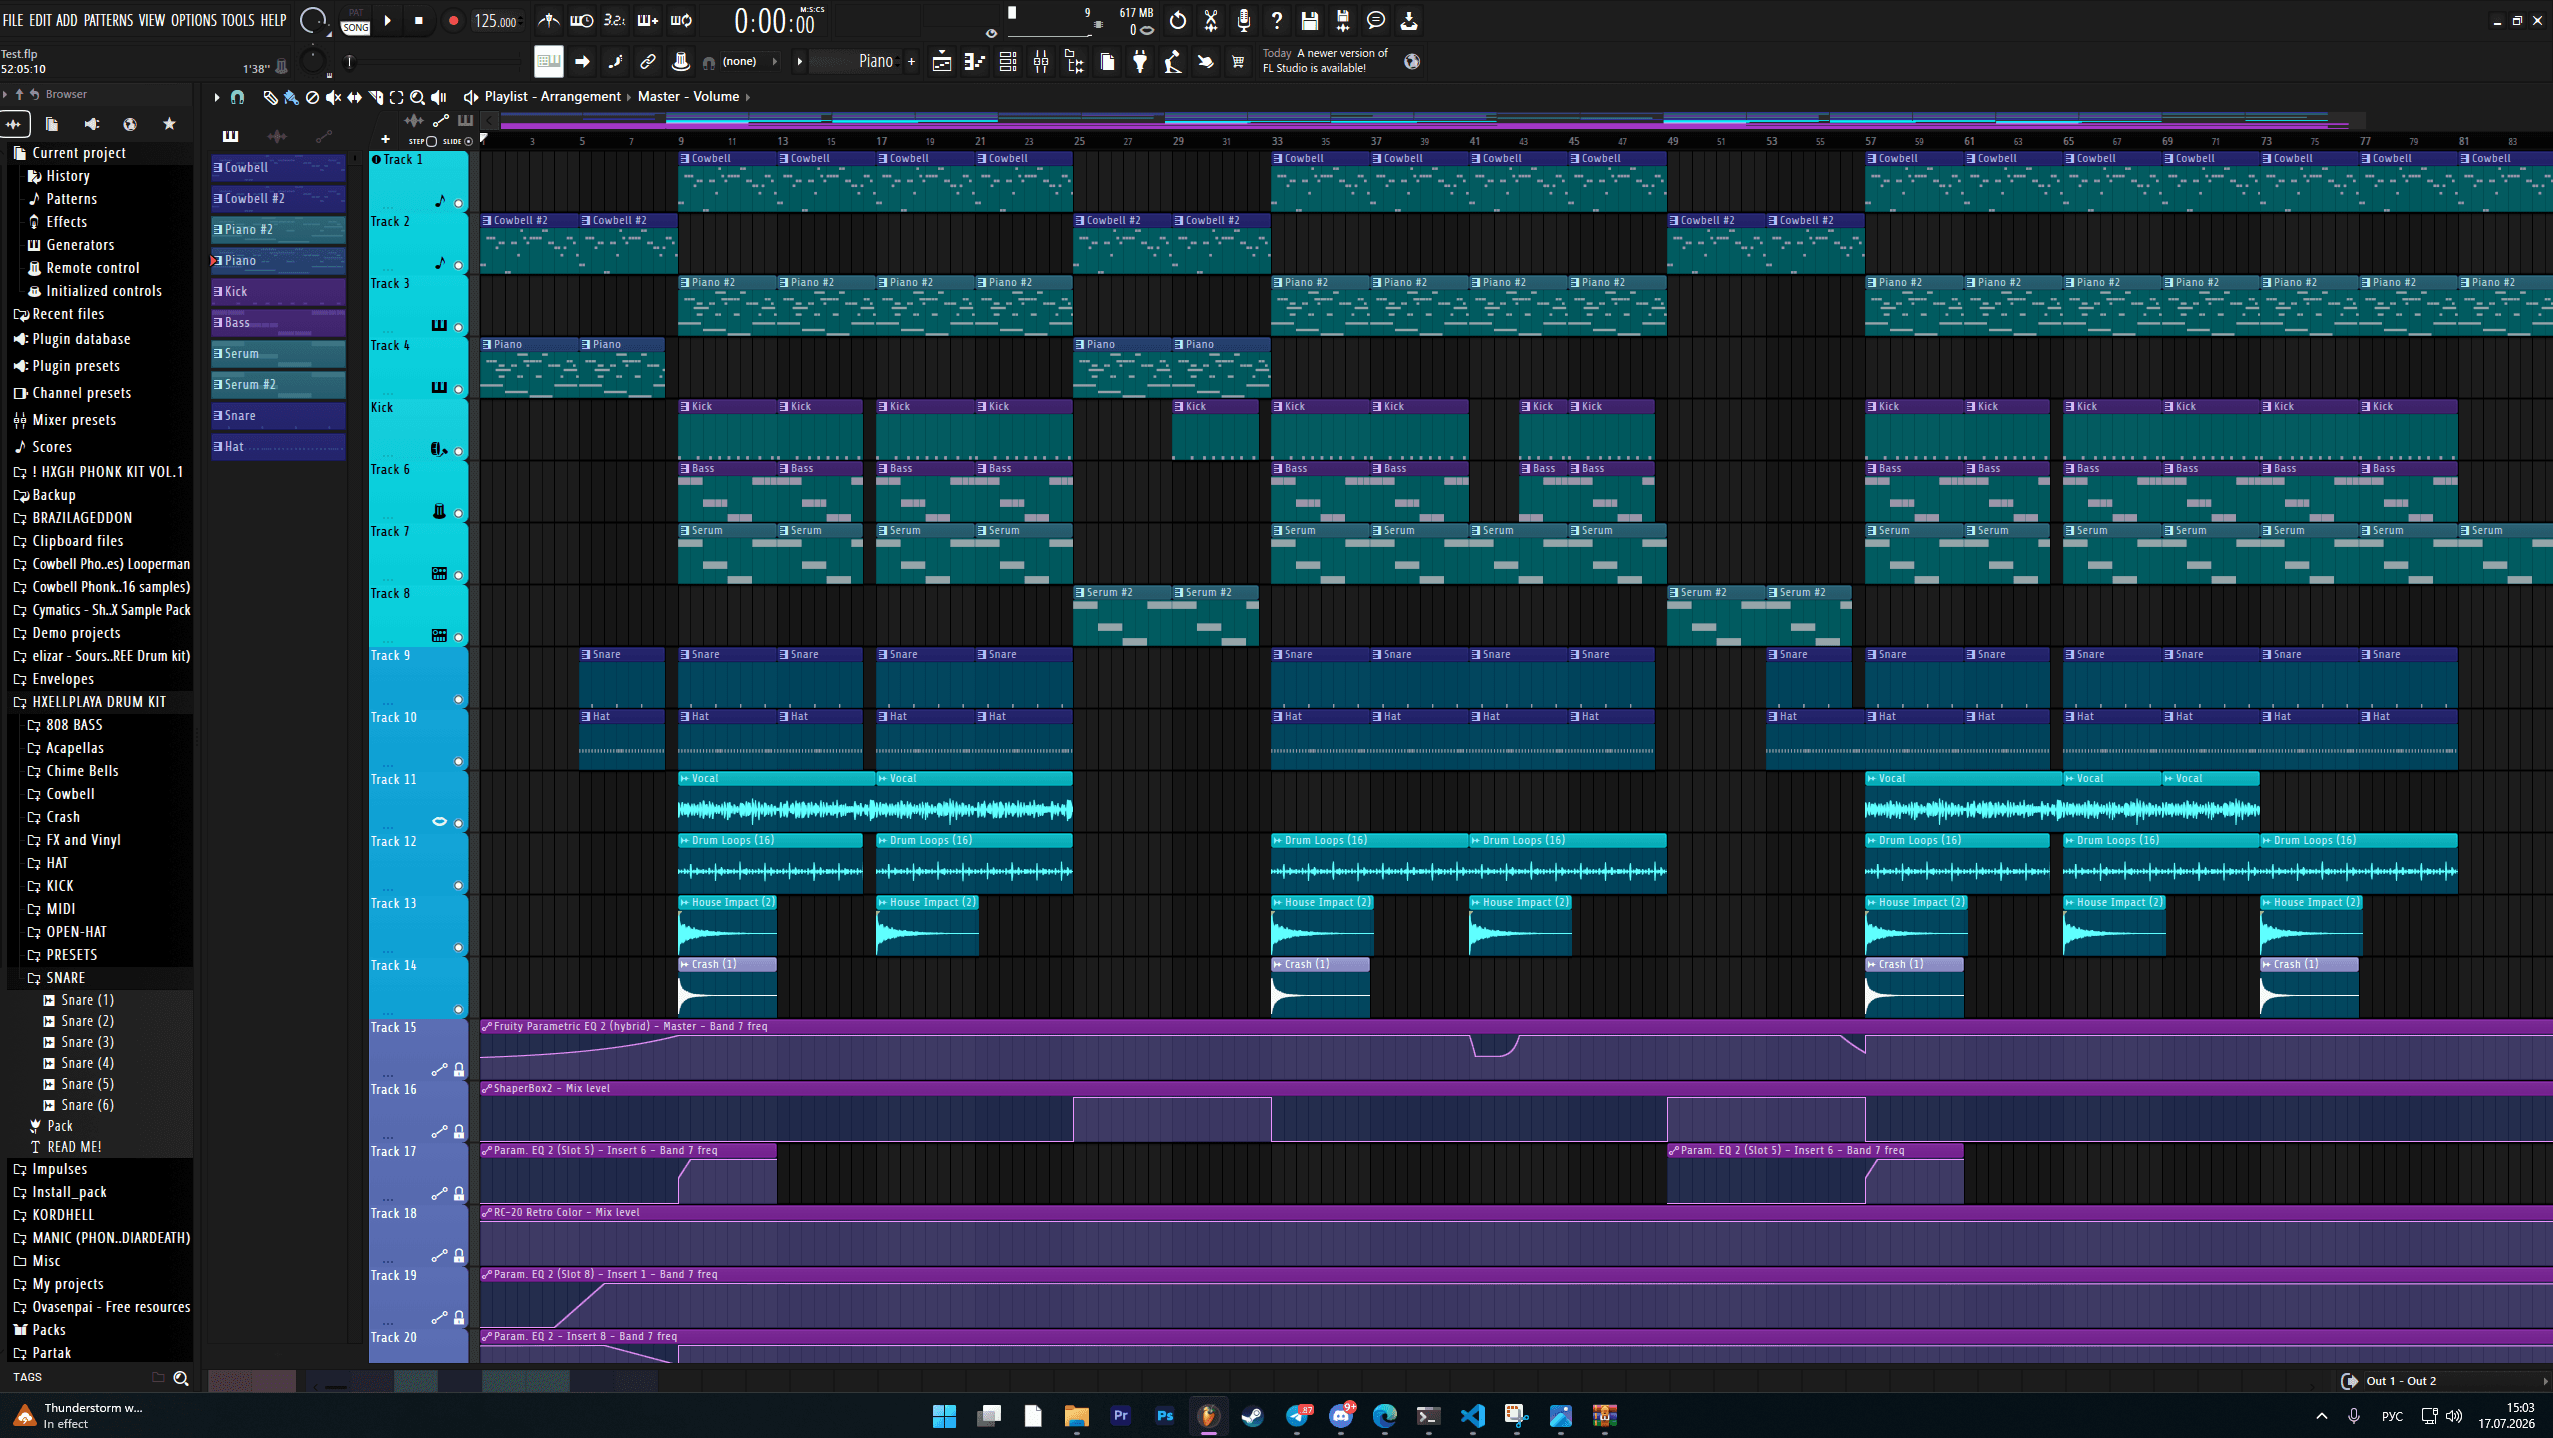Click the Stop playback button
The height and width of the screenshot is (1438, 2553).
click(x=419, y=21)
